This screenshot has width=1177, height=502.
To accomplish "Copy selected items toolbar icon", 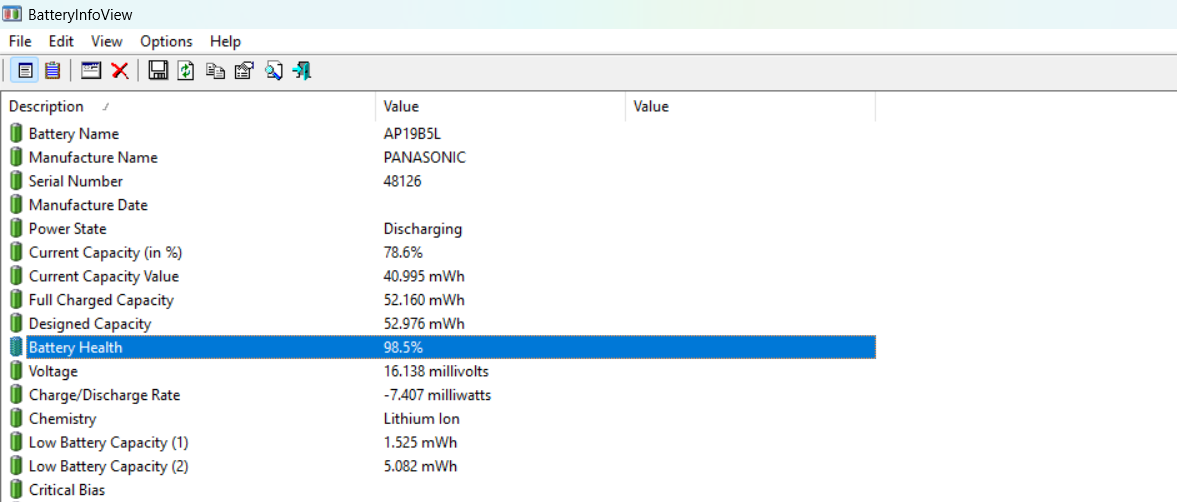I will (x=215, y=71).
